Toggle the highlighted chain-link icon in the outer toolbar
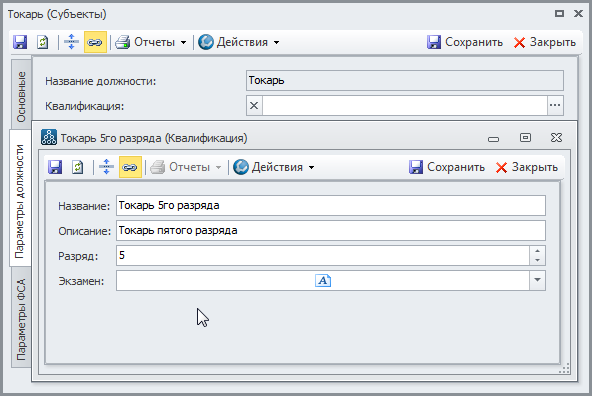Viewport: 592px width, 396px height. pyautogui.click(x=95, y=42)
